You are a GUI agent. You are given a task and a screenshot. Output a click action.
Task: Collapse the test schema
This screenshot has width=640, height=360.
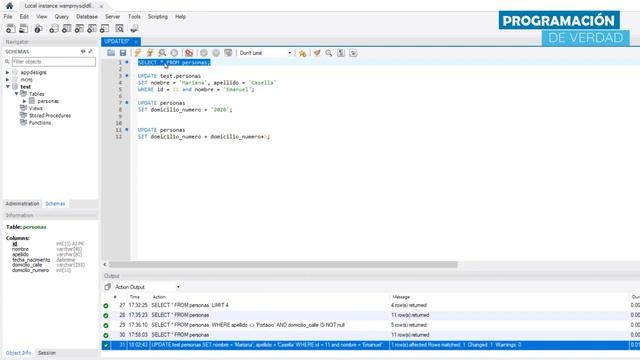point(7,87)
